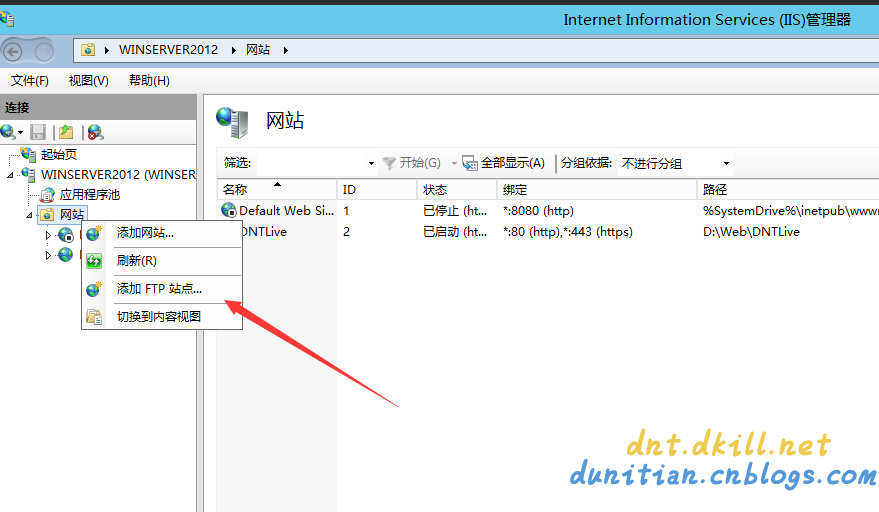Expand breadcrumb arrow after 网站

click(x=286, y=50)
